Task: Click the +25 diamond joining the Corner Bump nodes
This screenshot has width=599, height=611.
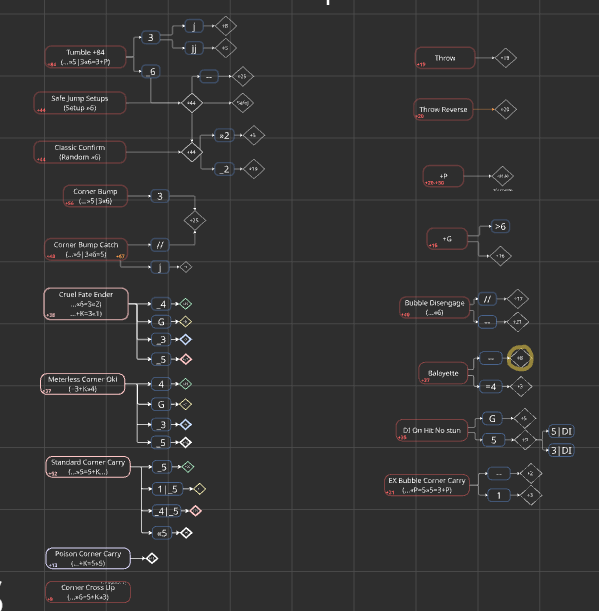Action: [195, 220]
